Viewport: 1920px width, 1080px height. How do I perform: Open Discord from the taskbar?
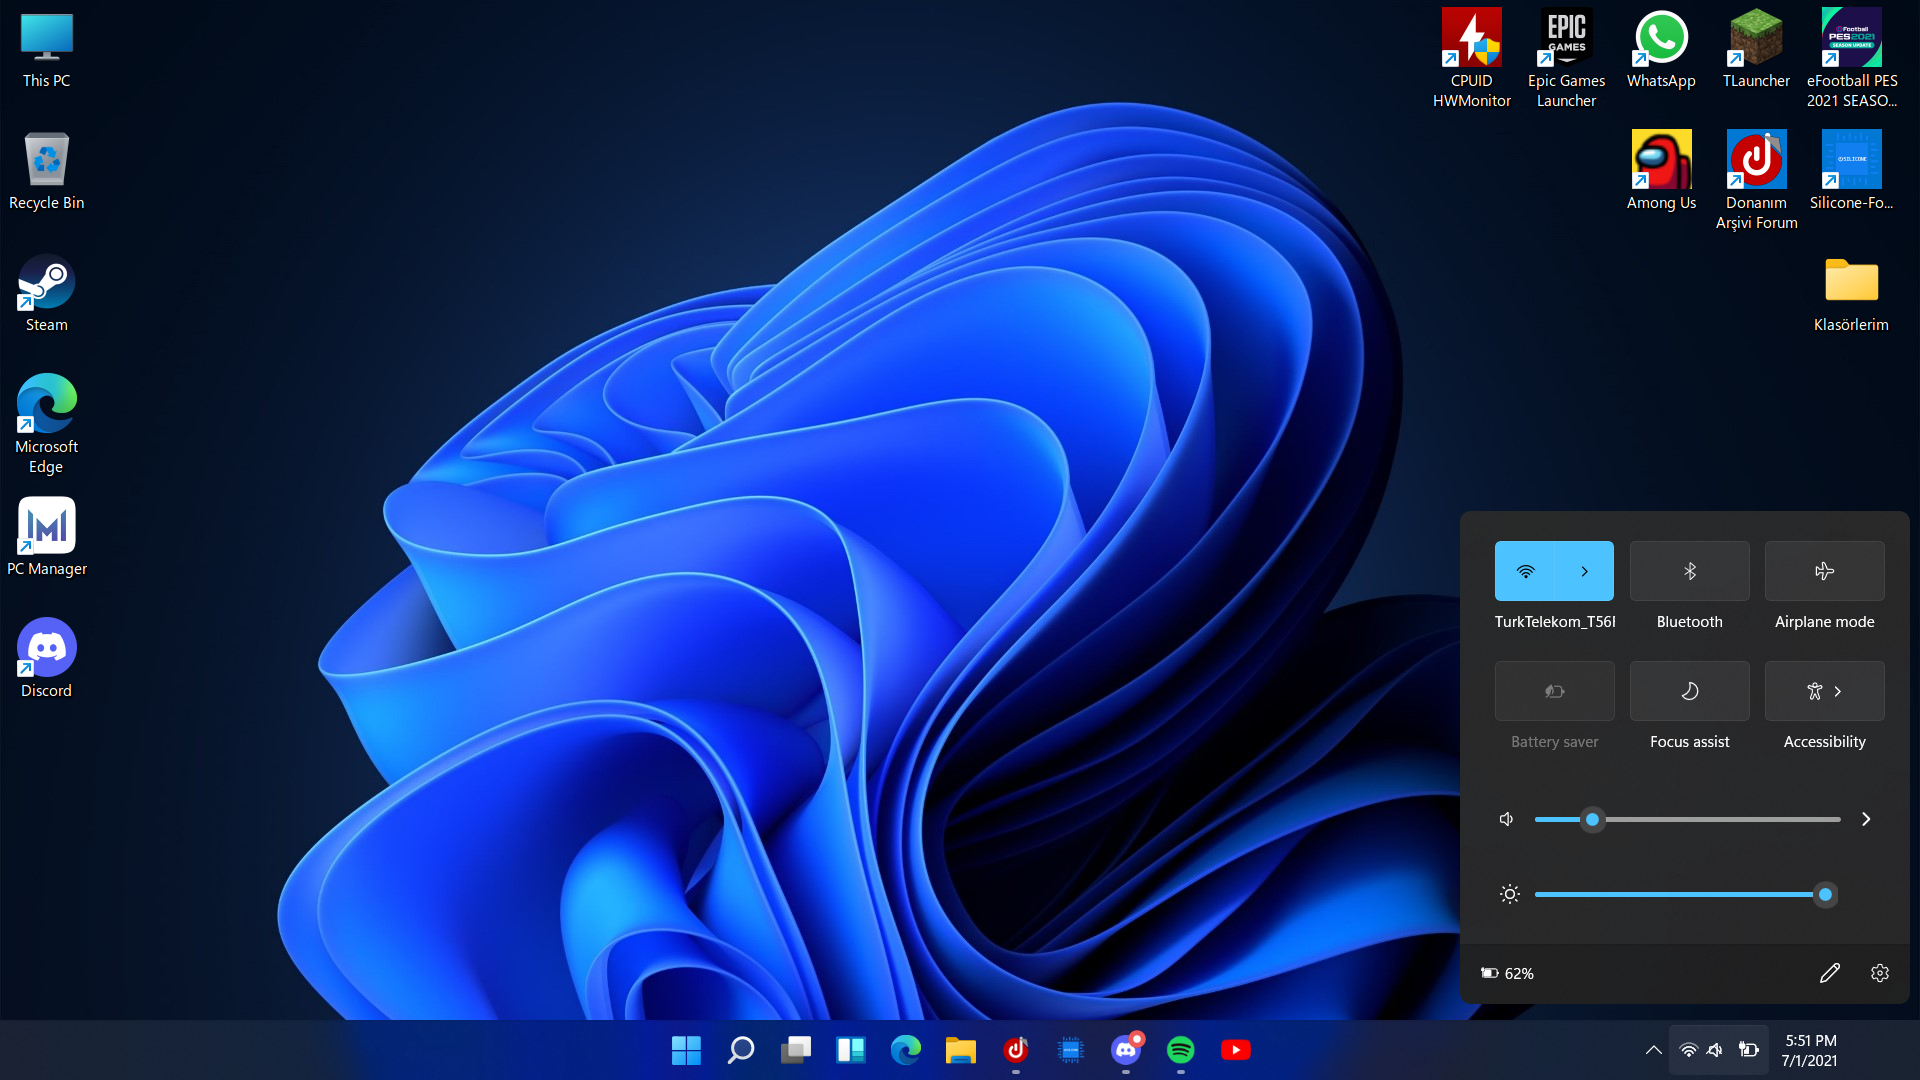point(1126,1050)
